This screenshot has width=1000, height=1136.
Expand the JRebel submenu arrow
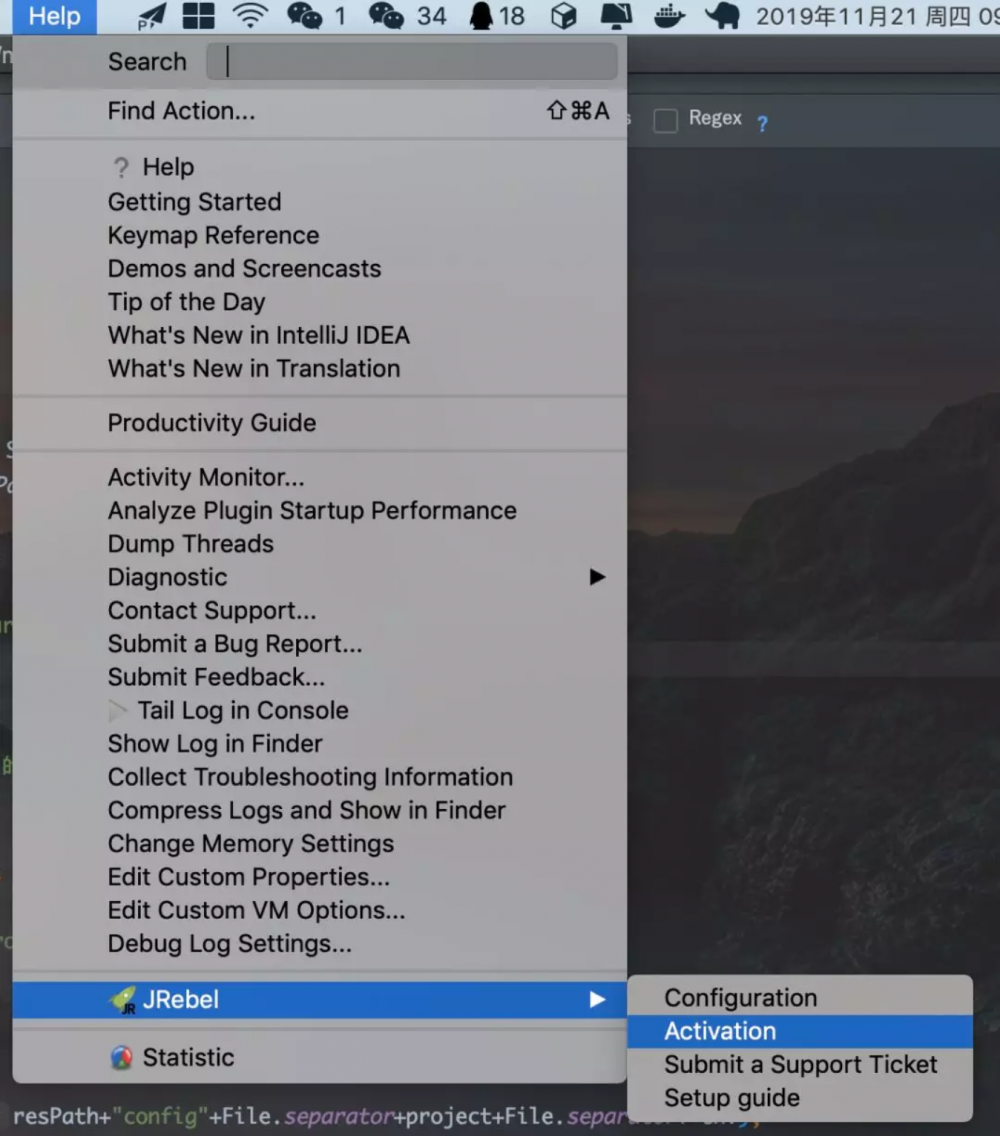[597, 1000]
